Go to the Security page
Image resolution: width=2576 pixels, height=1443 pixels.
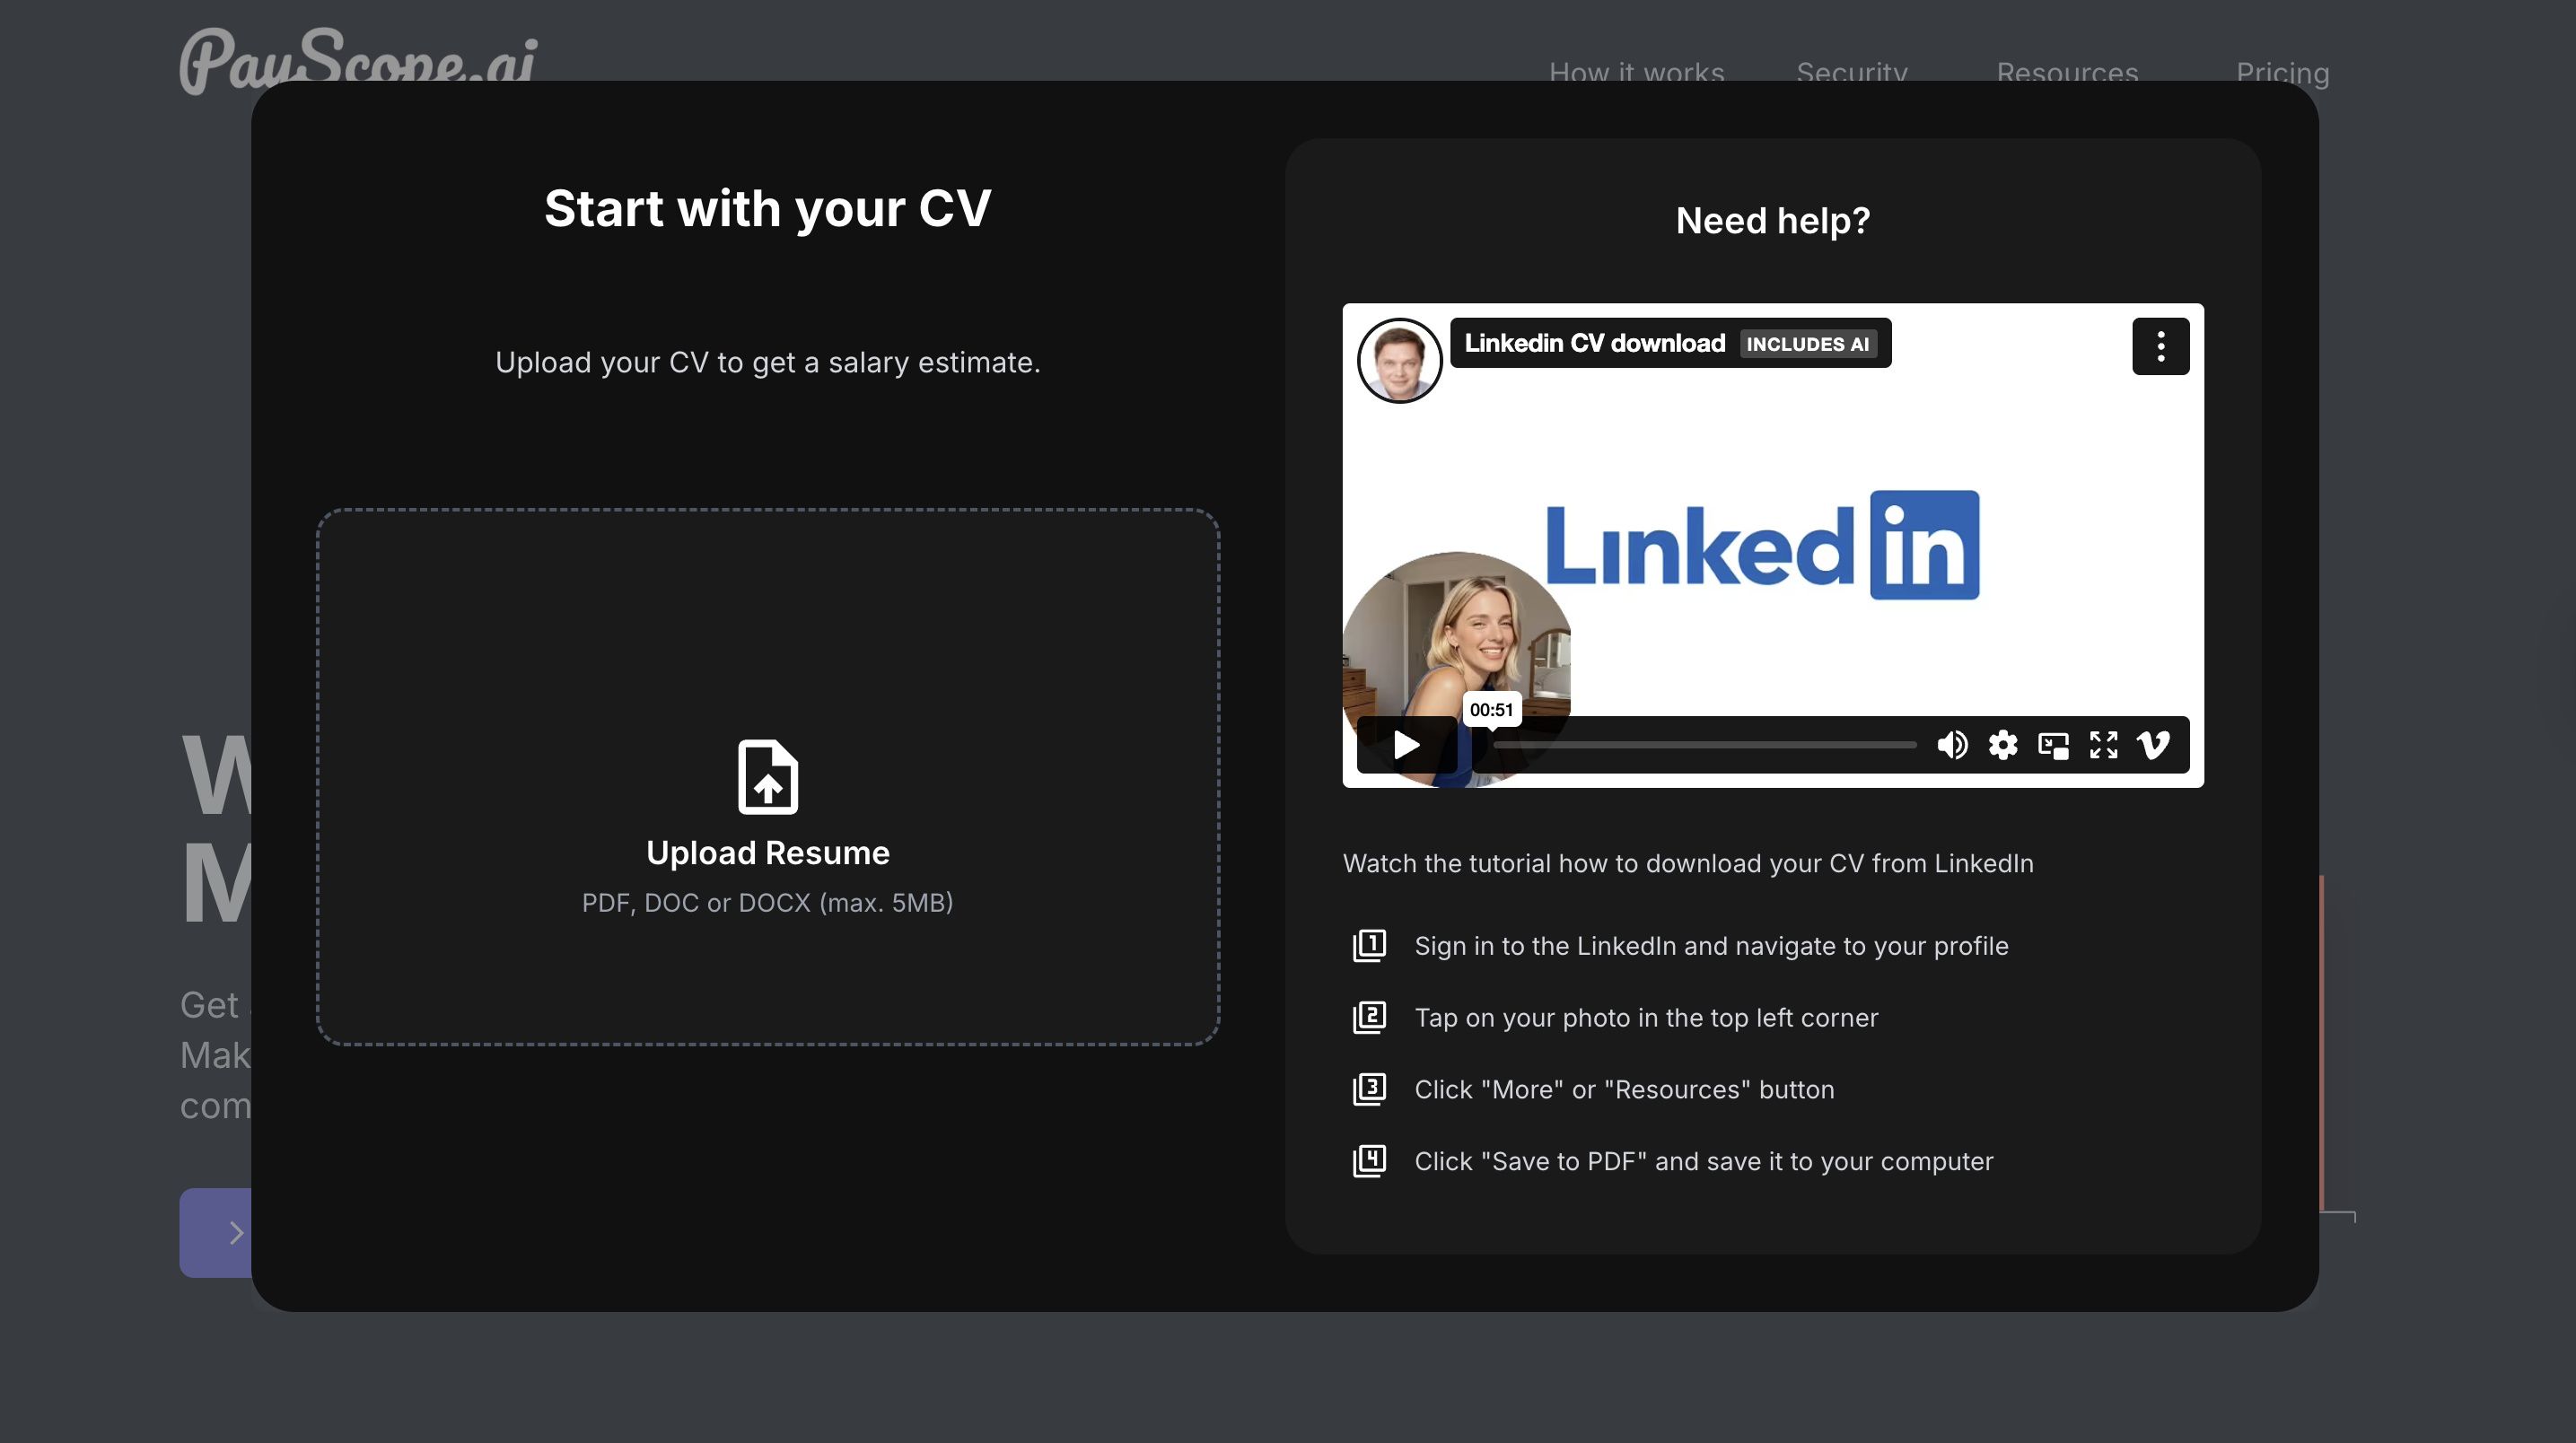[x=1851, y=72]
